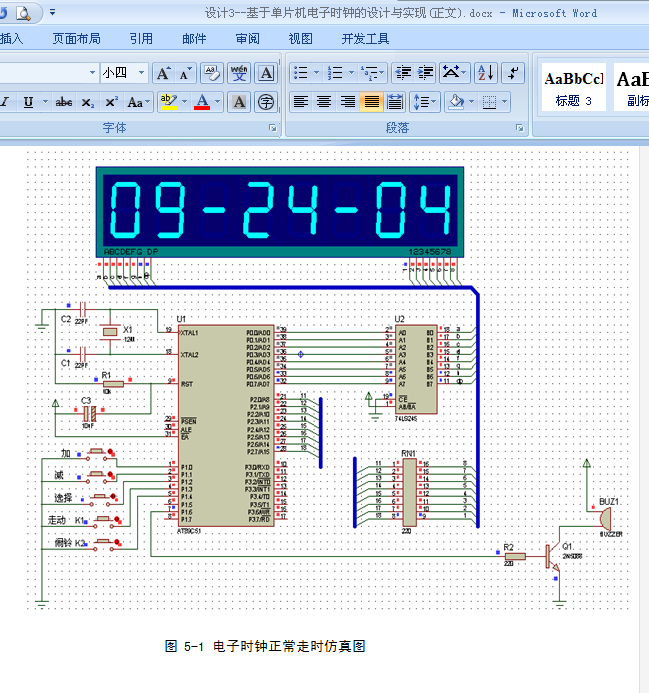The height and width of the screenshot is (693, 649).
Task: Select the 审阅 ribbon tab
Action: point(247,39)
